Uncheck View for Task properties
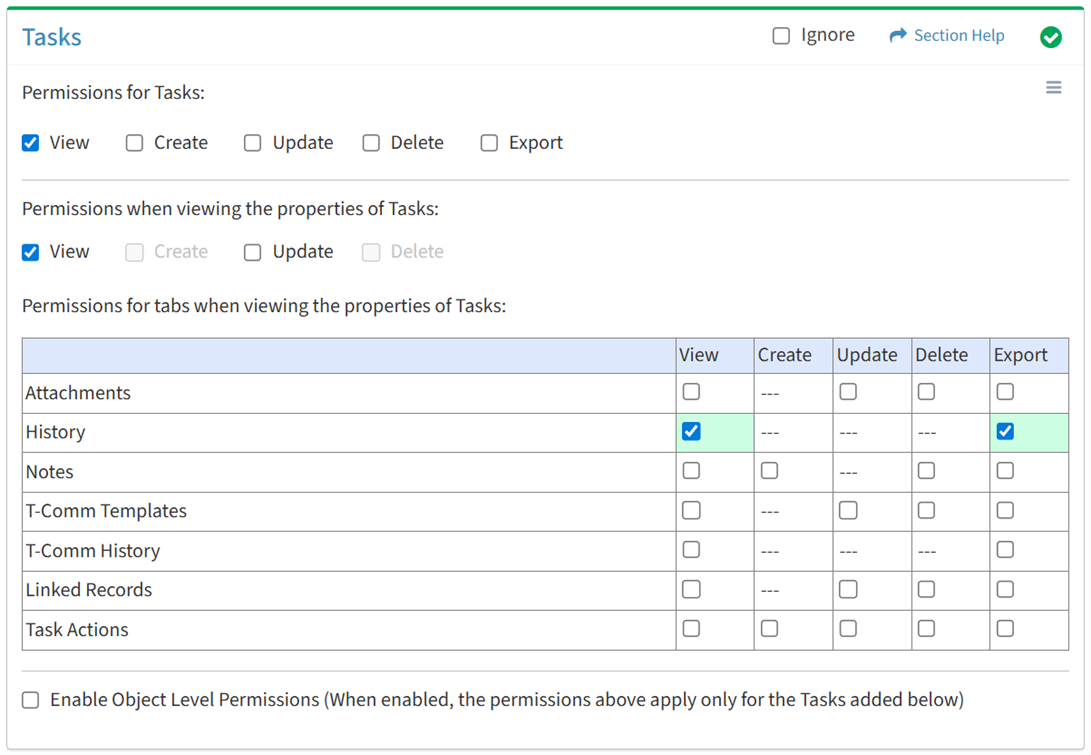Image resolution: width=1091 pixels, height=755 pixels. 31,252
